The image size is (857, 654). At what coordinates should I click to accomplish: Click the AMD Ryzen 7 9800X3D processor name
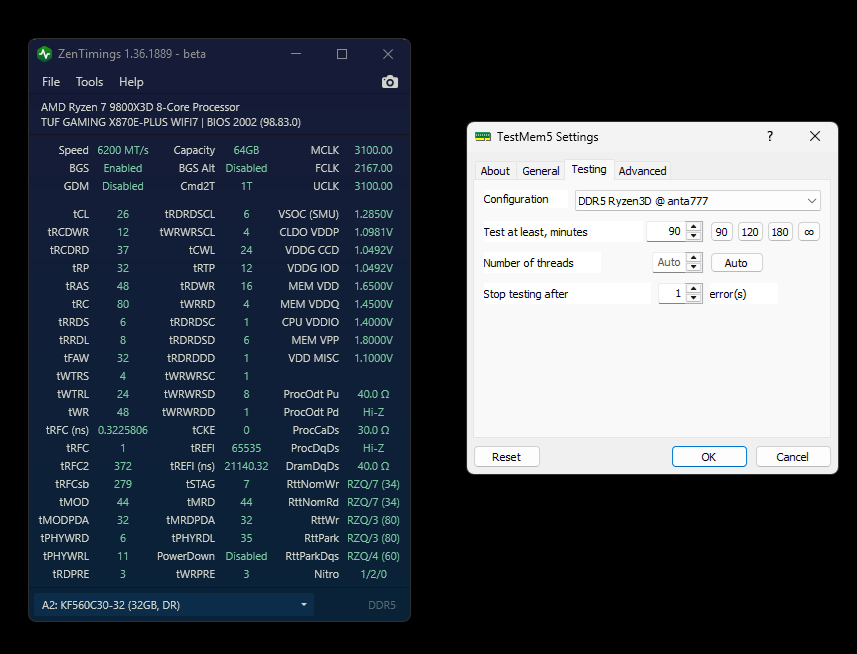tap(140, 107)
